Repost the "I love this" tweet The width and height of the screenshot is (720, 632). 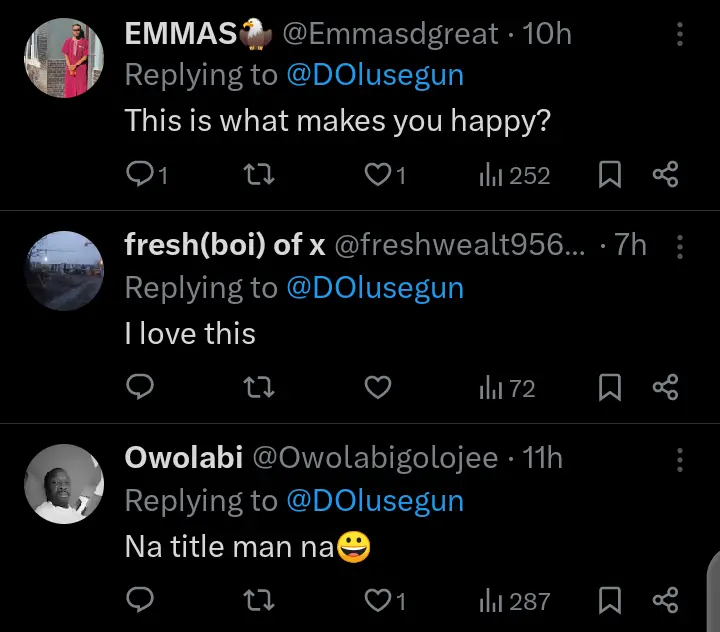point(259,387)
